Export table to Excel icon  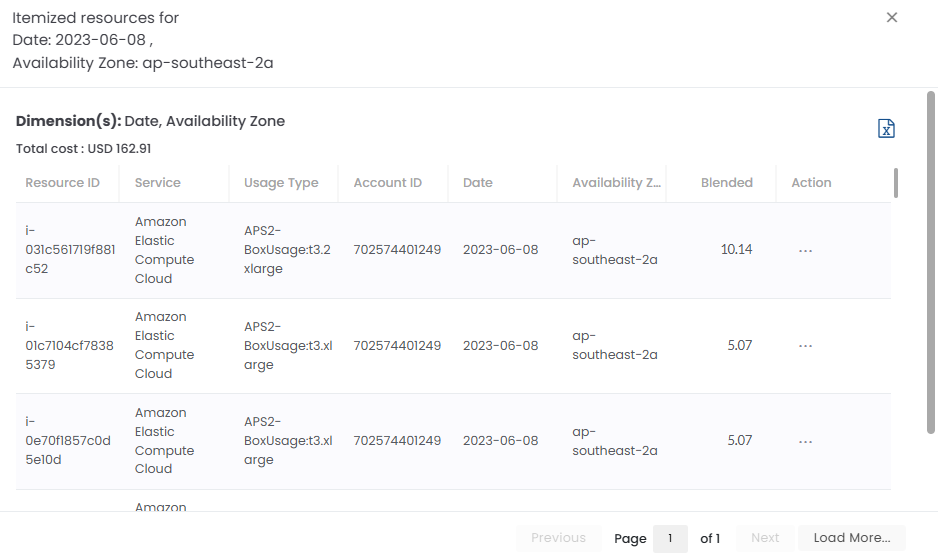pyautogui.click(x=885, y=128)
